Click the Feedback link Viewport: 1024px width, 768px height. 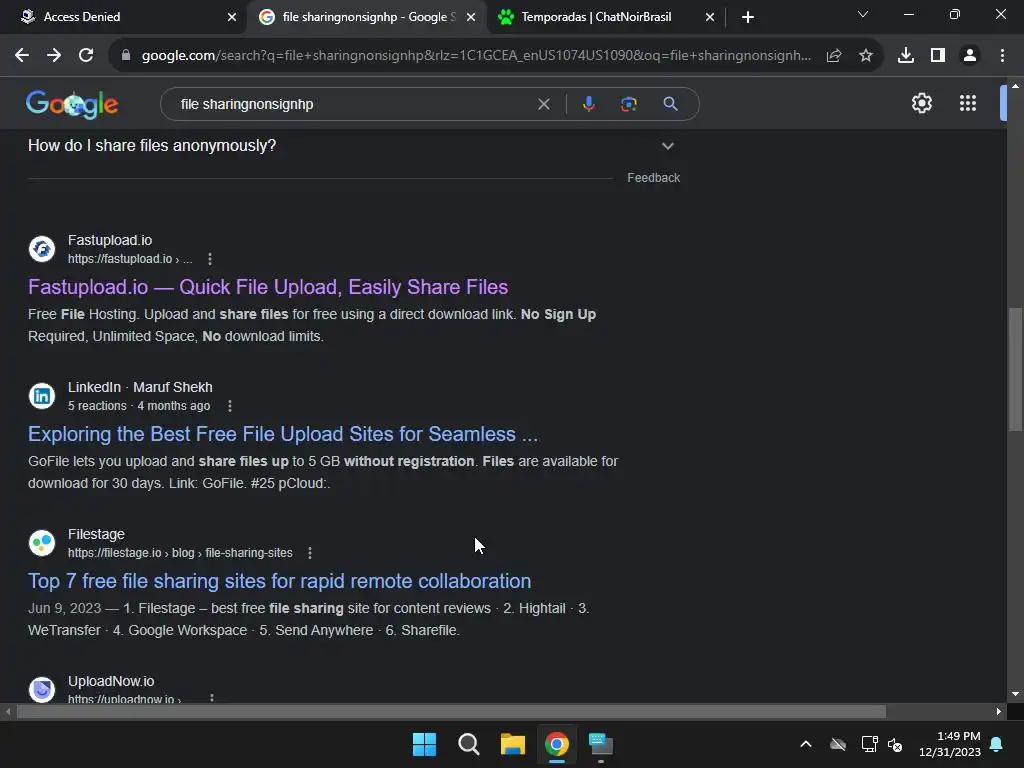tap(654, 178)
